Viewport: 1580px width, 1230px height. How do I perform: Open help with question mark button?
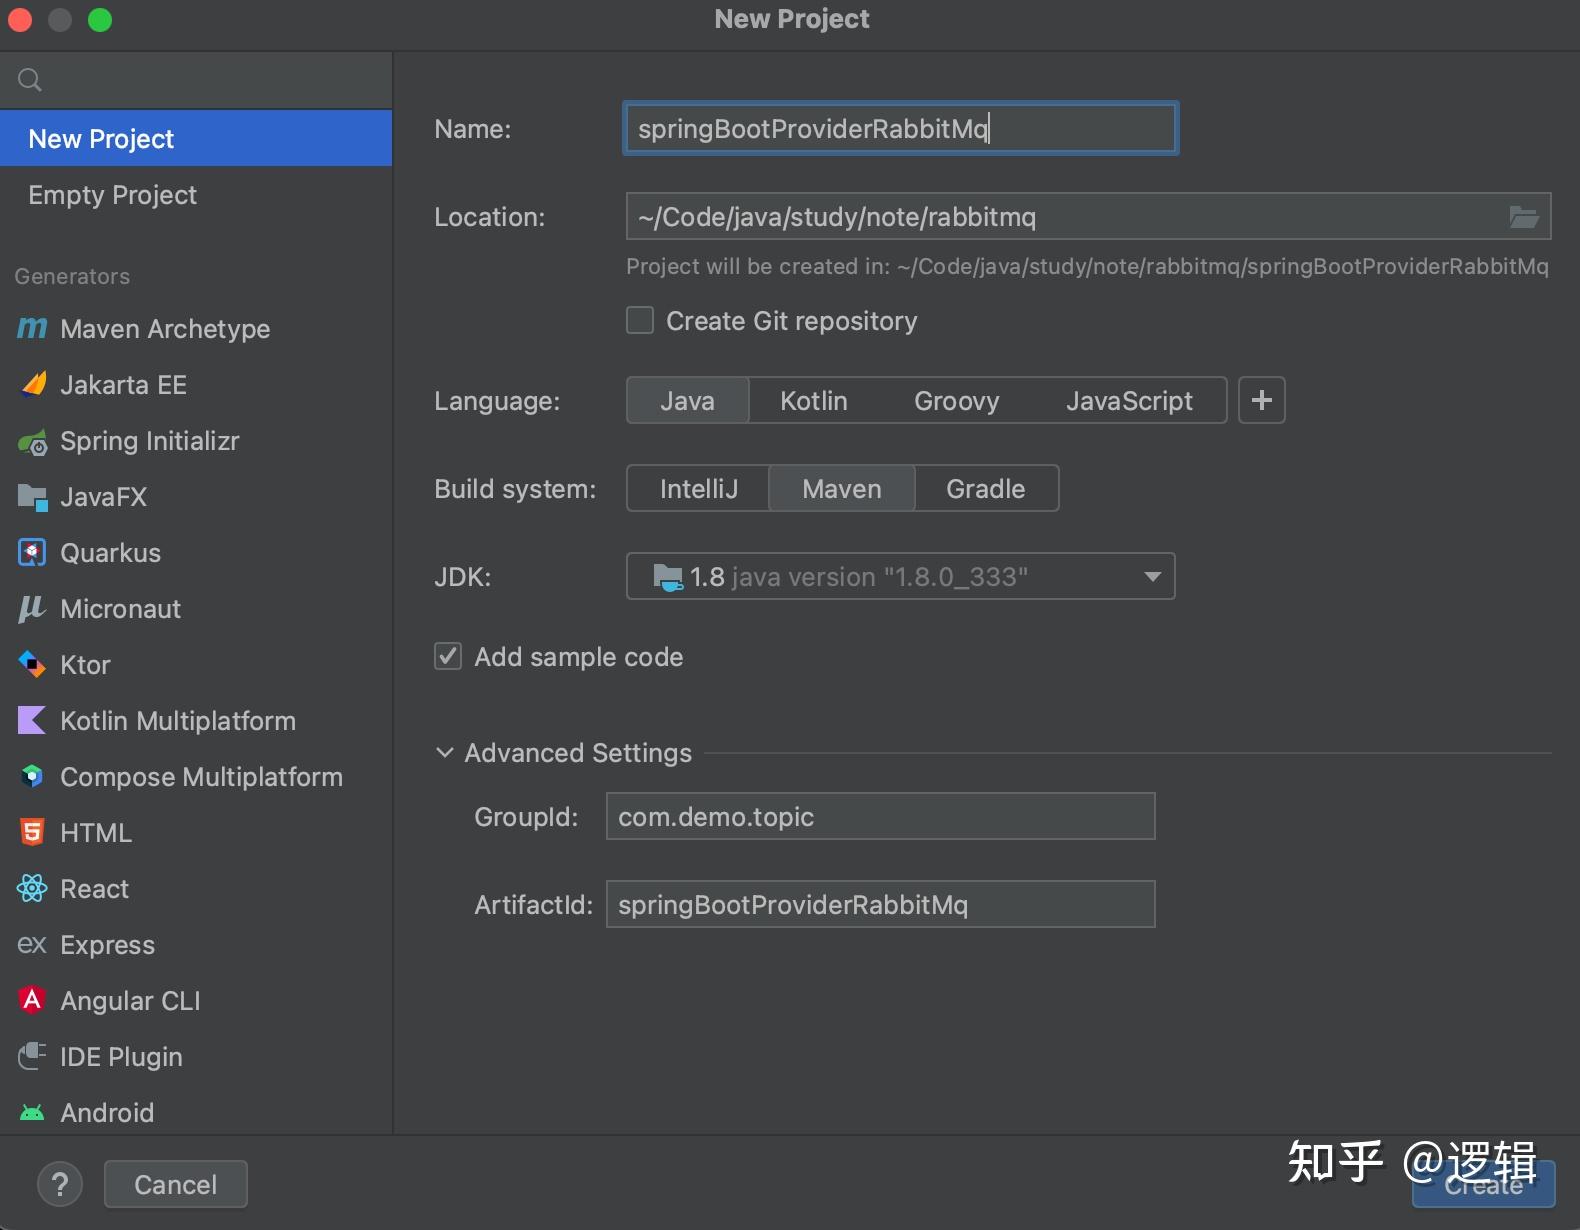coord(60,1184)
